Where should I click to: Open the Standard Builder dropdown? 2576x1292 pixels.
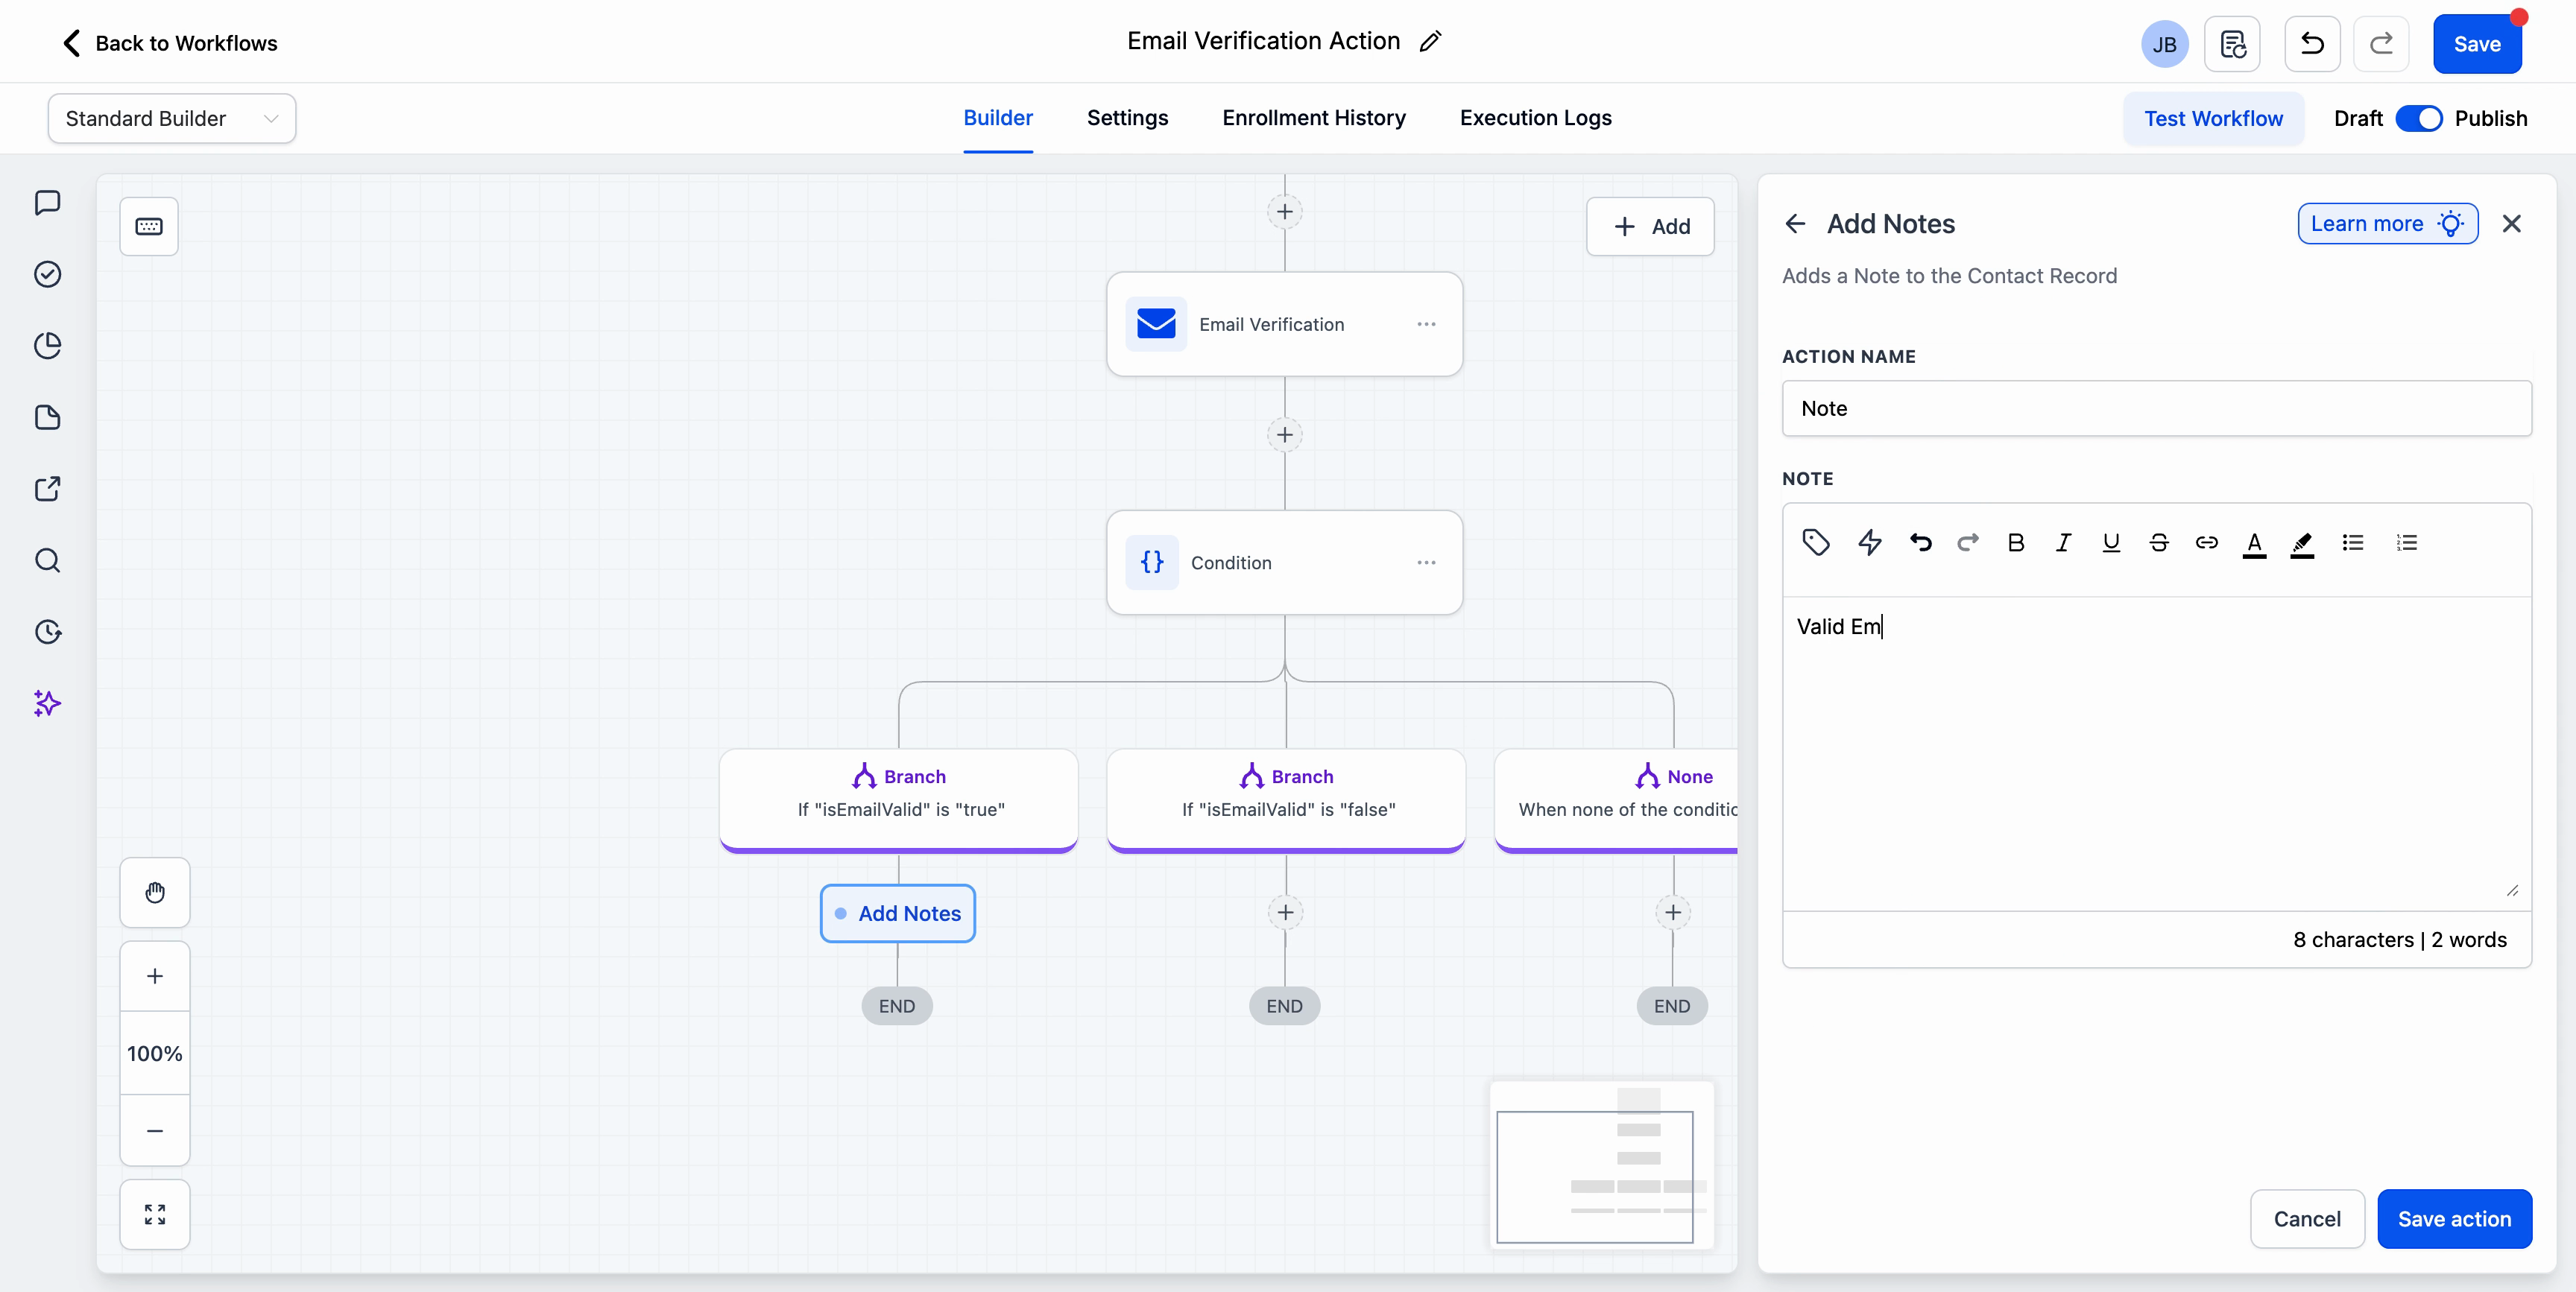170,118
